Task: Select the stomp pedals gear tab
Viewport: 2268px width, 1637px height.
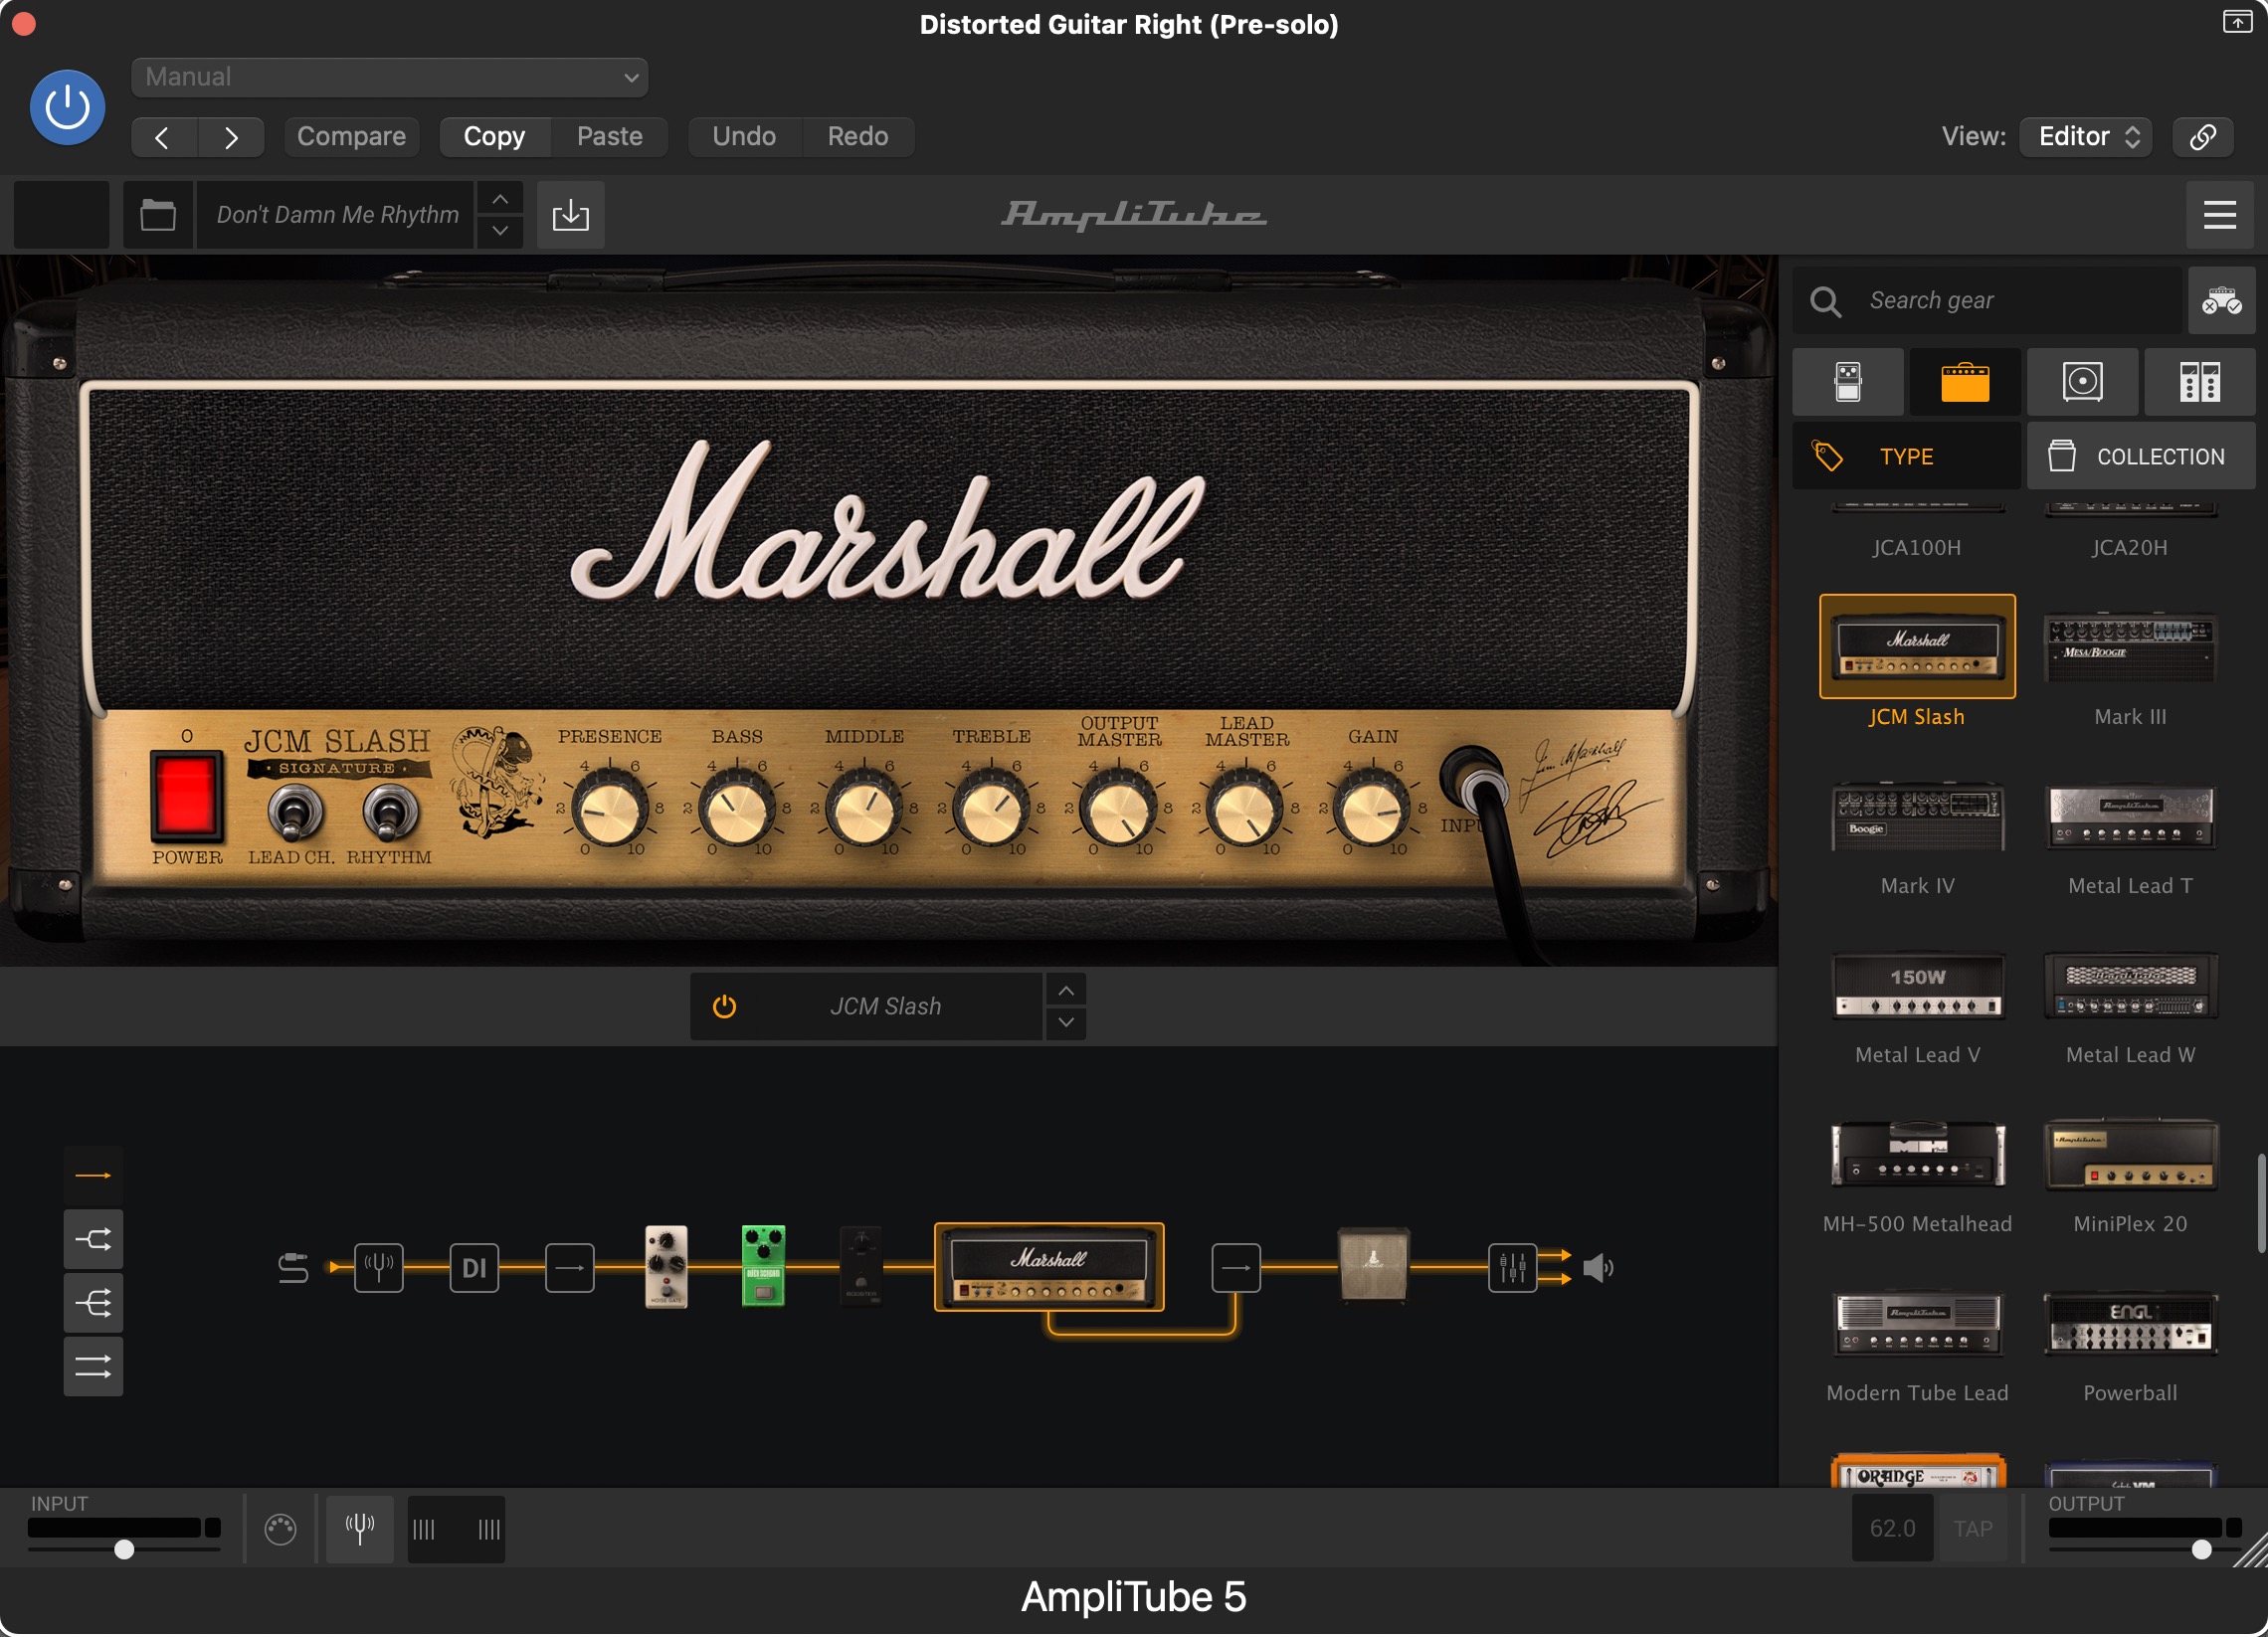Action: click(x=1848, y=382)
